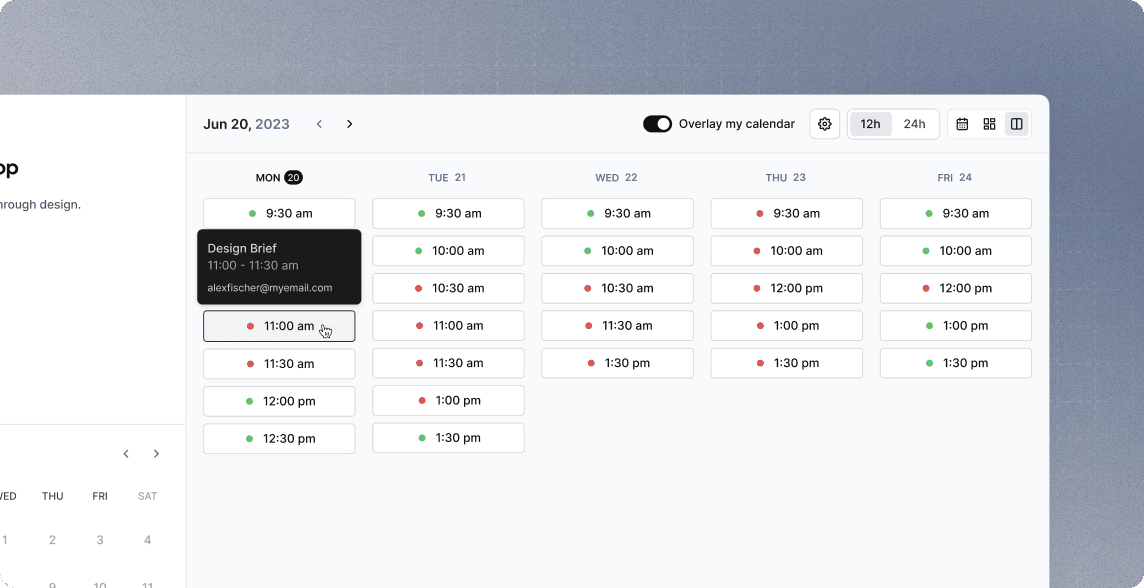This screenshot has width=1144, height=588.
Task: Go to next week arrow beside Jun 20
Action: coord(349,124)
